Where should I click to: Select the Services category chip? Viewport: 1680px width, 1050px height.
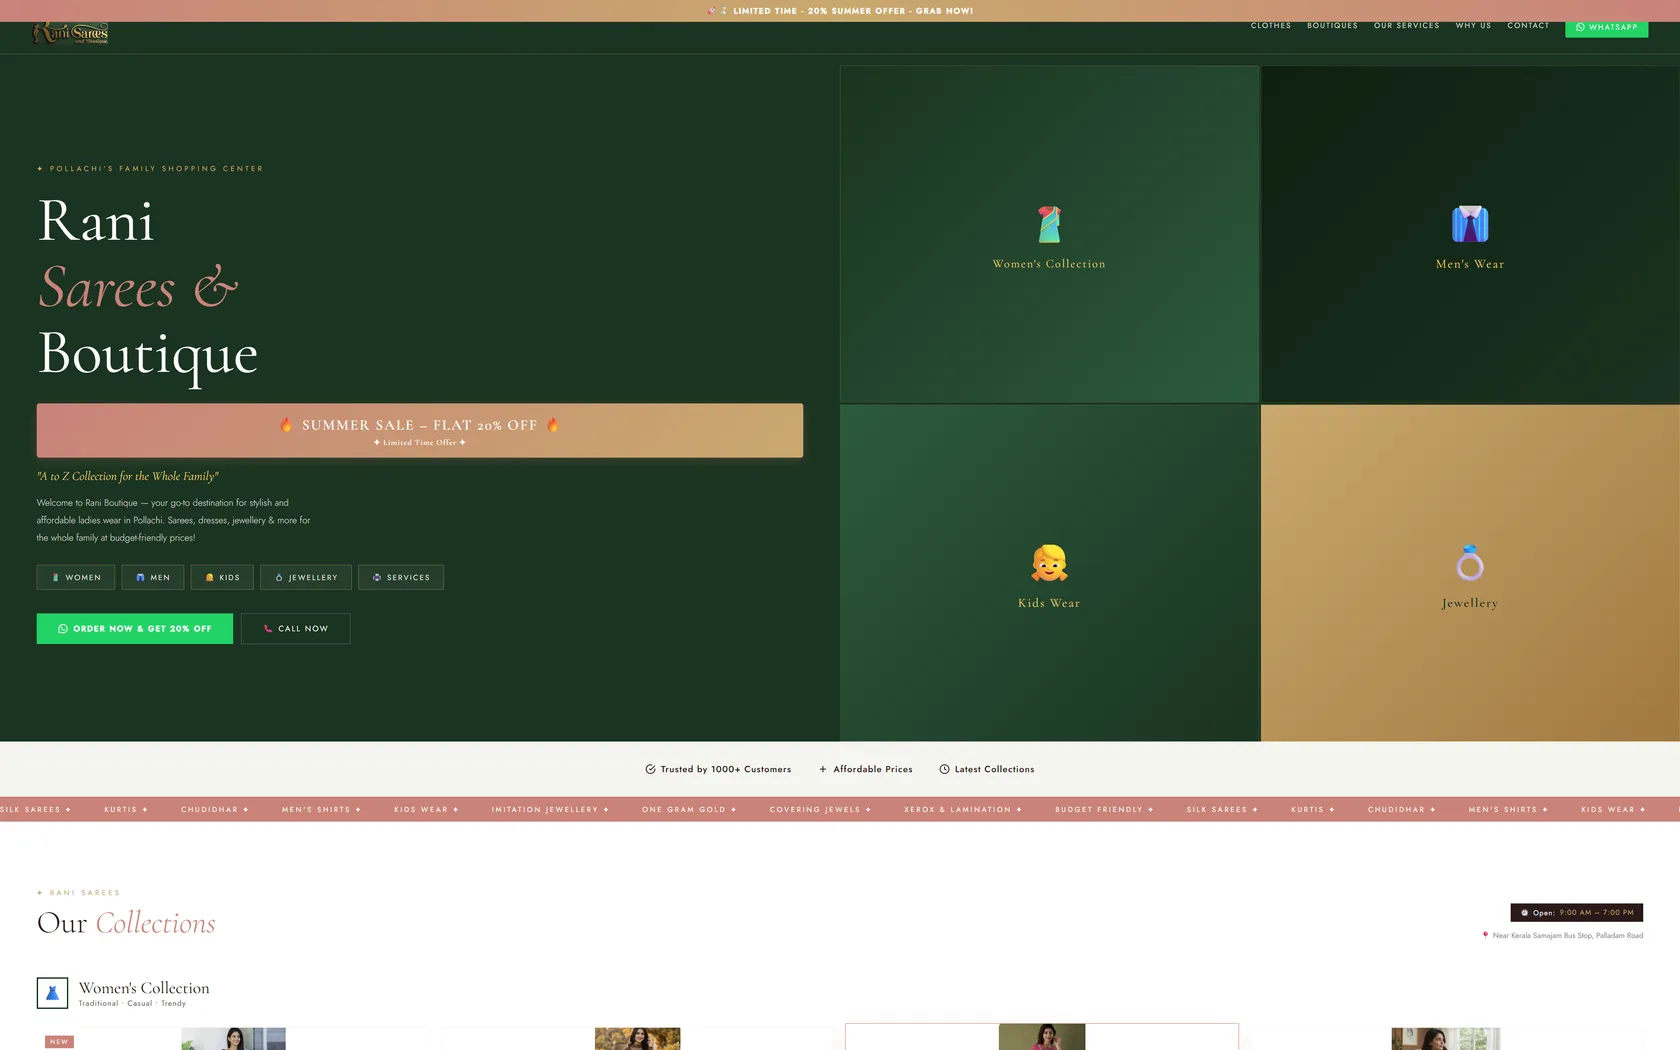point(401,577)
